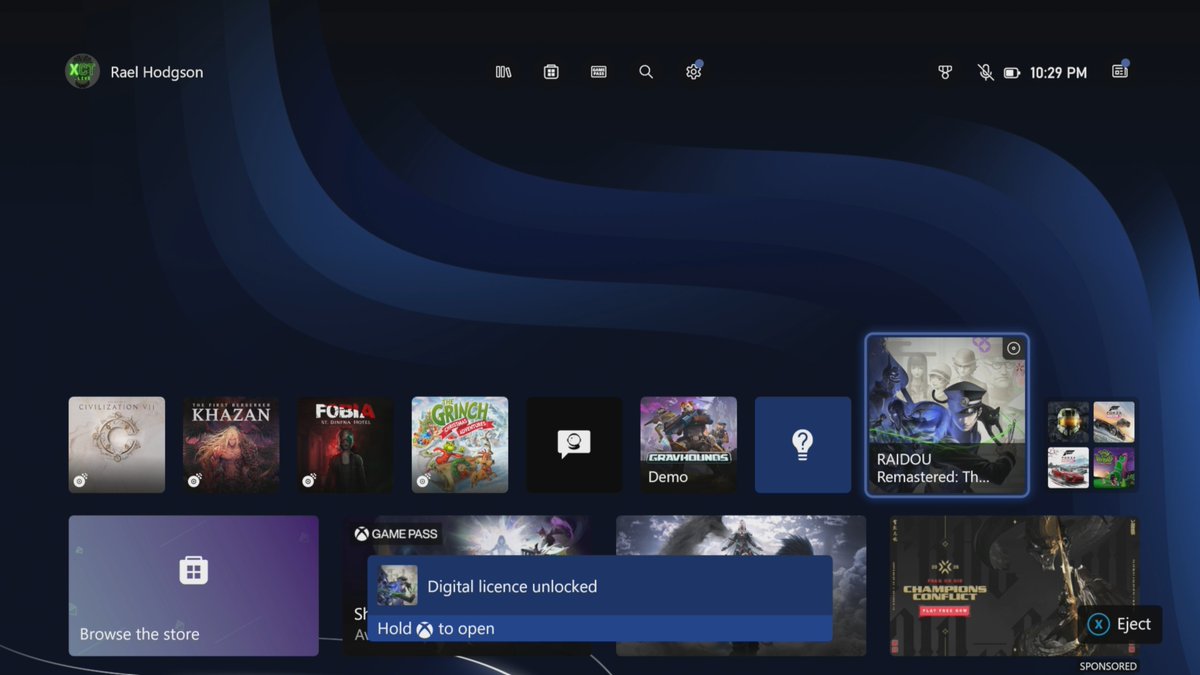Open My games & apps library icon
Viewport: 1200px width, 675px height.
point(503,72)
